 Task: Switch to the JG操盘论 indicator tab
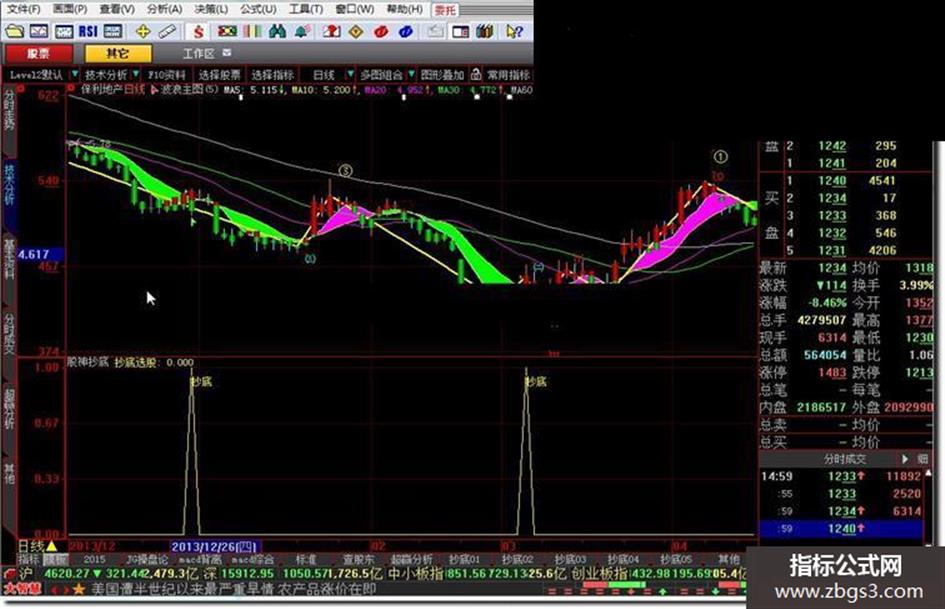pos(148,560)
